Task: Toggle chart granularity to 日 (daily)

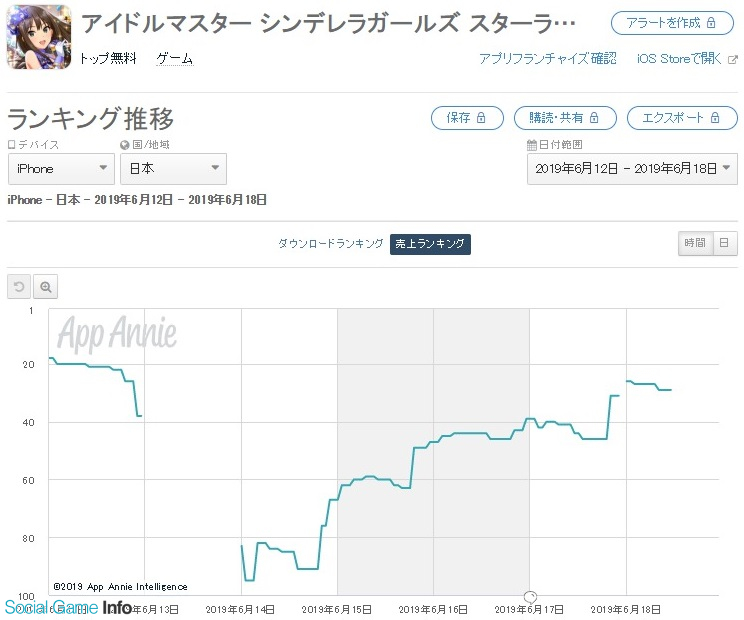Action: (725, 243)
